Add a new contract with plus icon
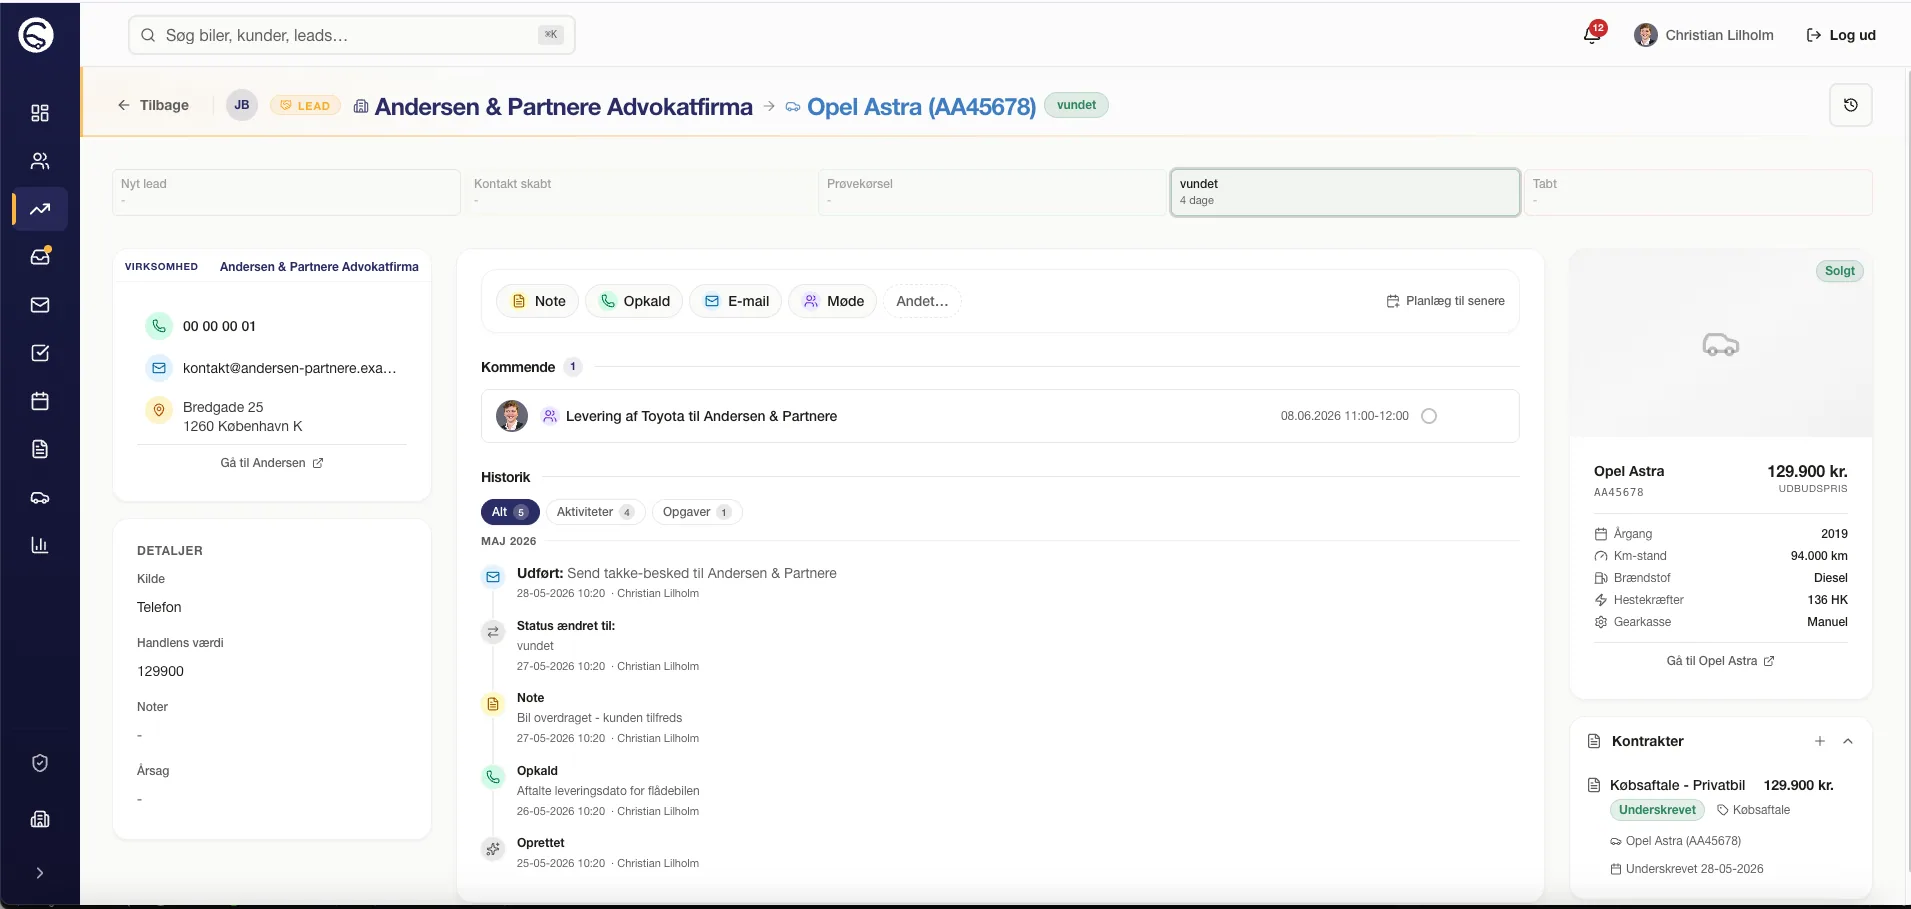This screenshot has width=1911, height=909. pyautogui.click(x=1820, y=741)
